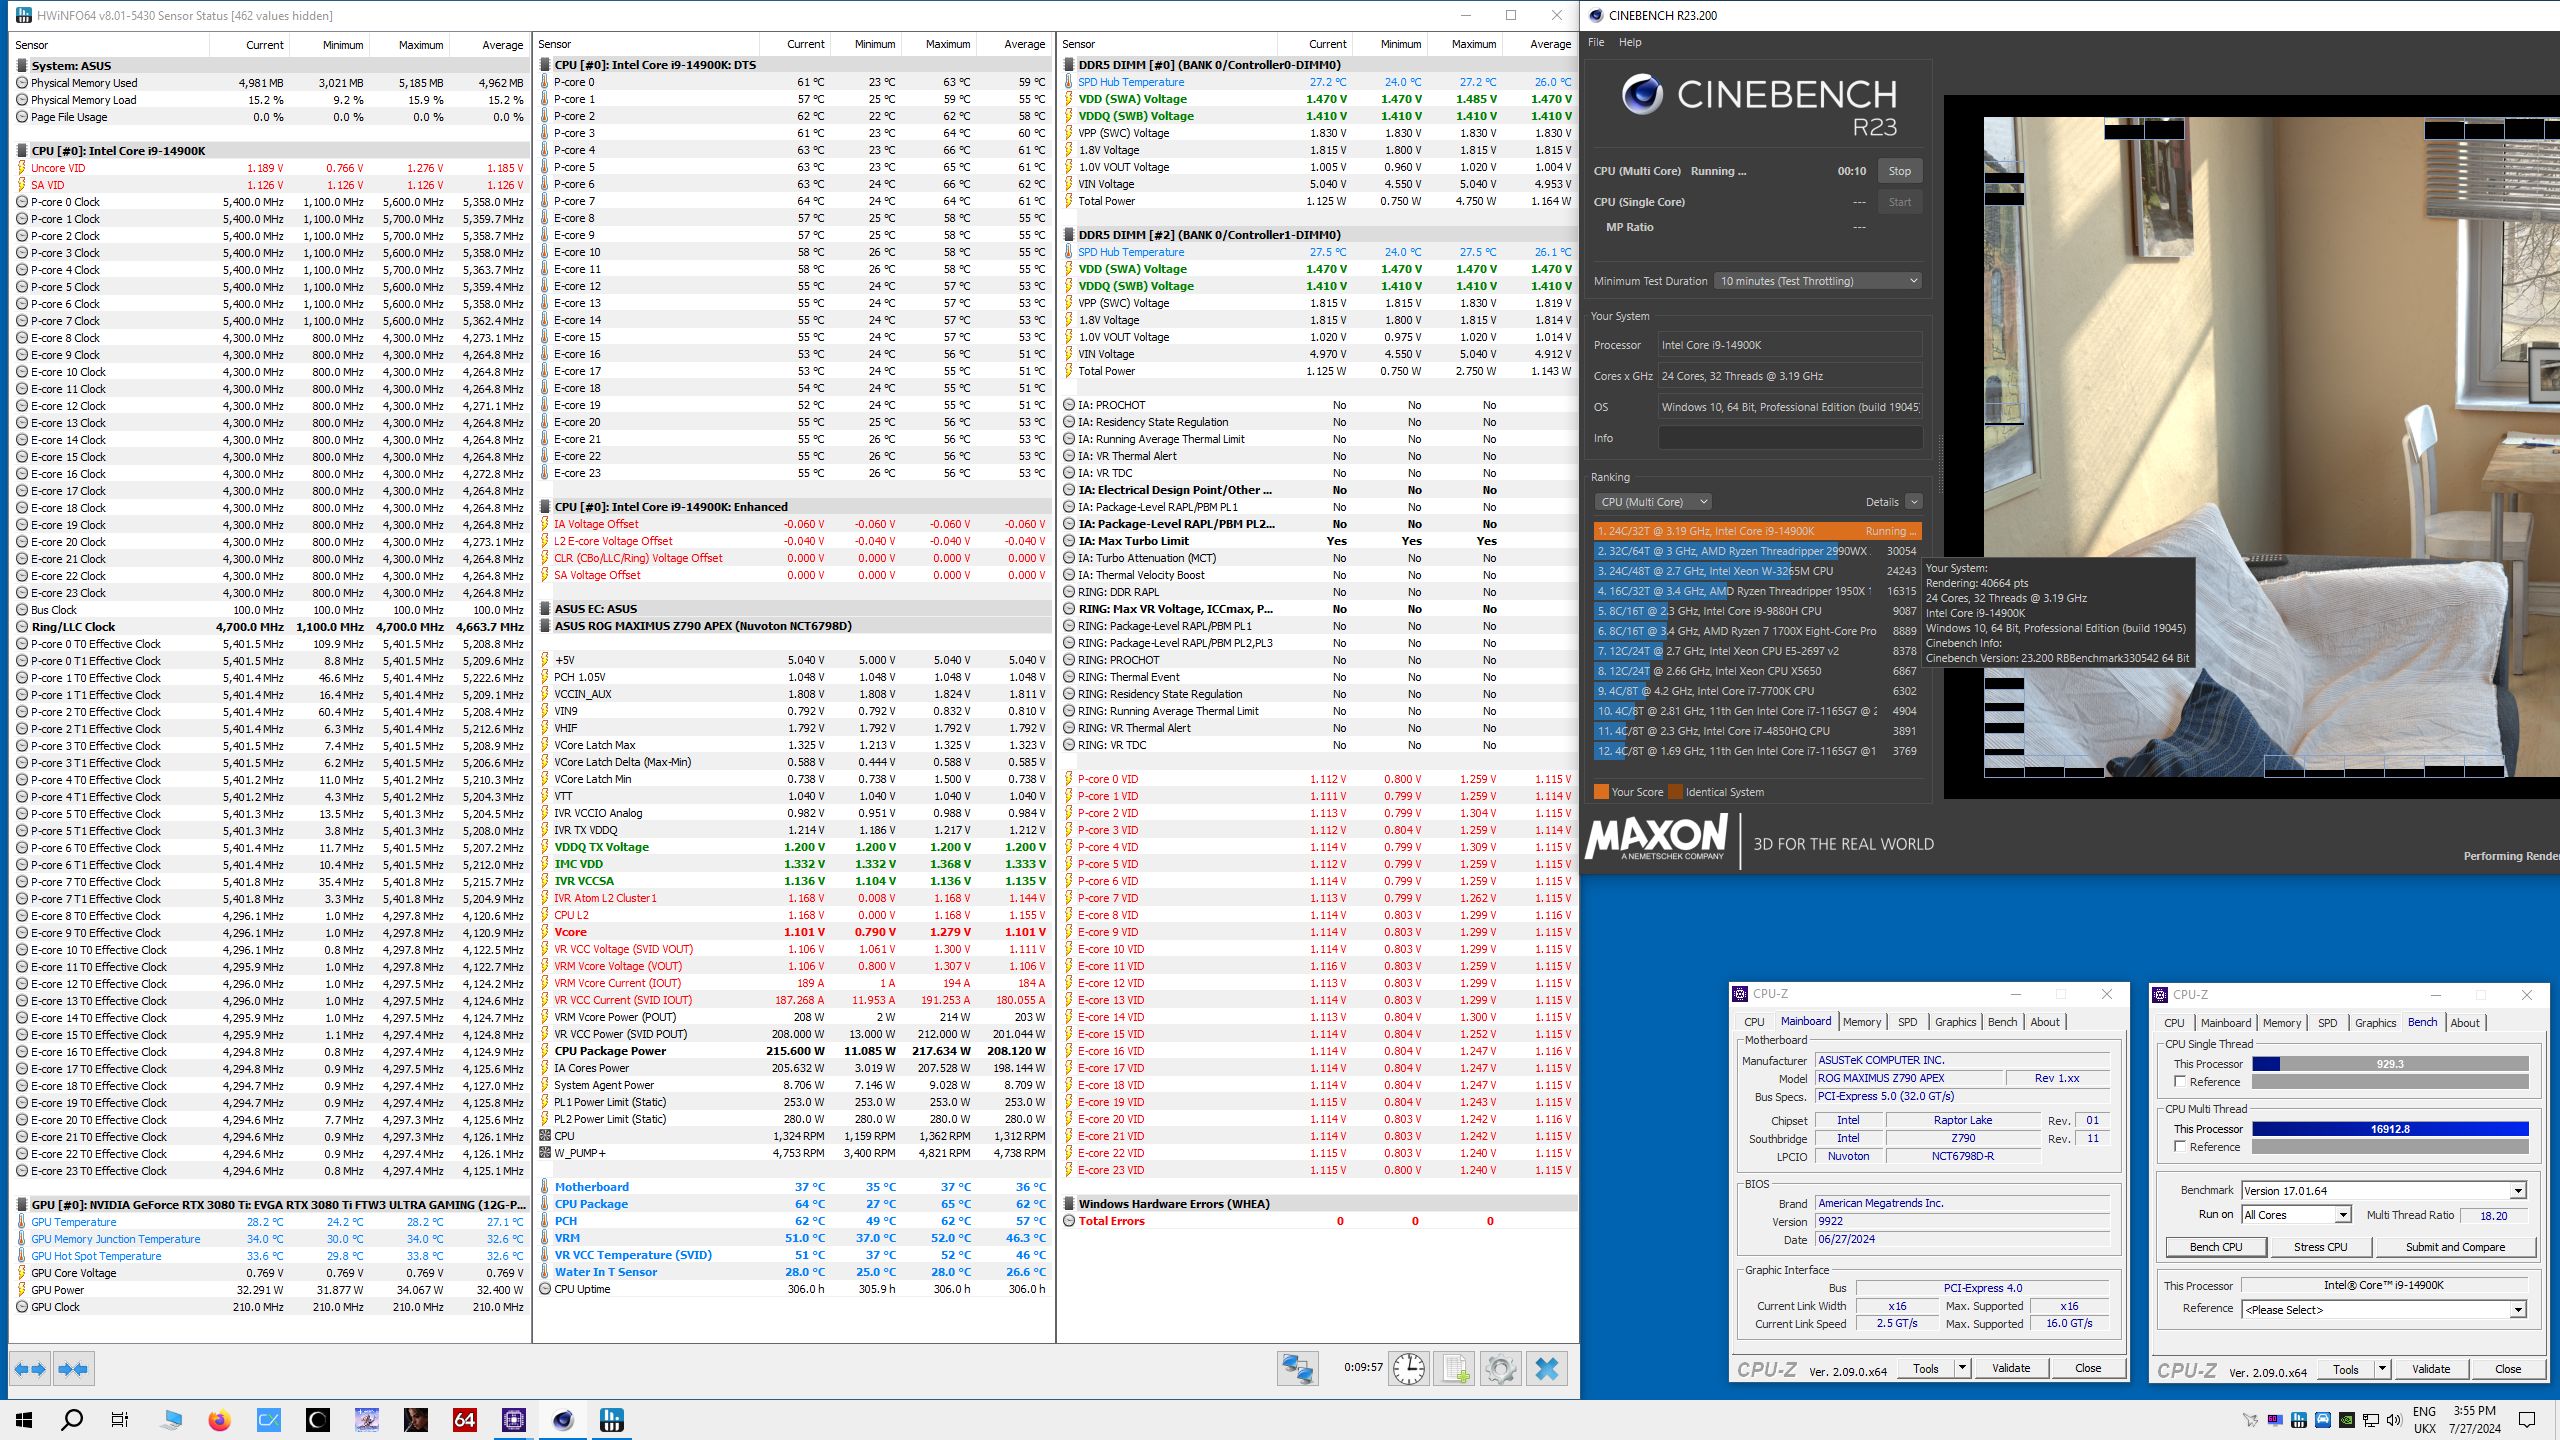Open the Benchmark version 17.01.64 dropdown
The height and width of the screenshot is (1440, 2560).
click(2384, 1191)
